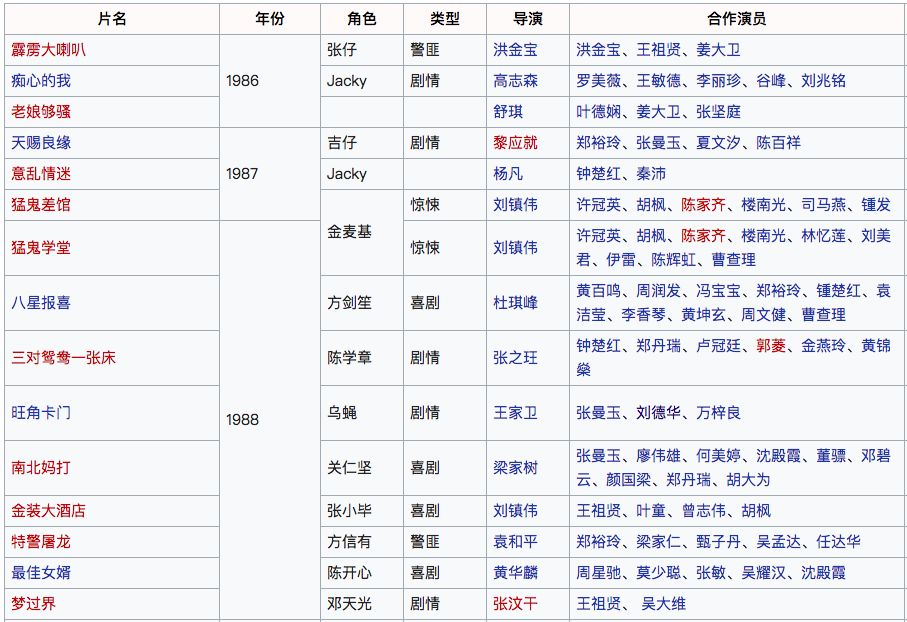Viewport: 907px width, 622px height.
Task: Open the film link 霹雳大喇叭
Action: 48,50
